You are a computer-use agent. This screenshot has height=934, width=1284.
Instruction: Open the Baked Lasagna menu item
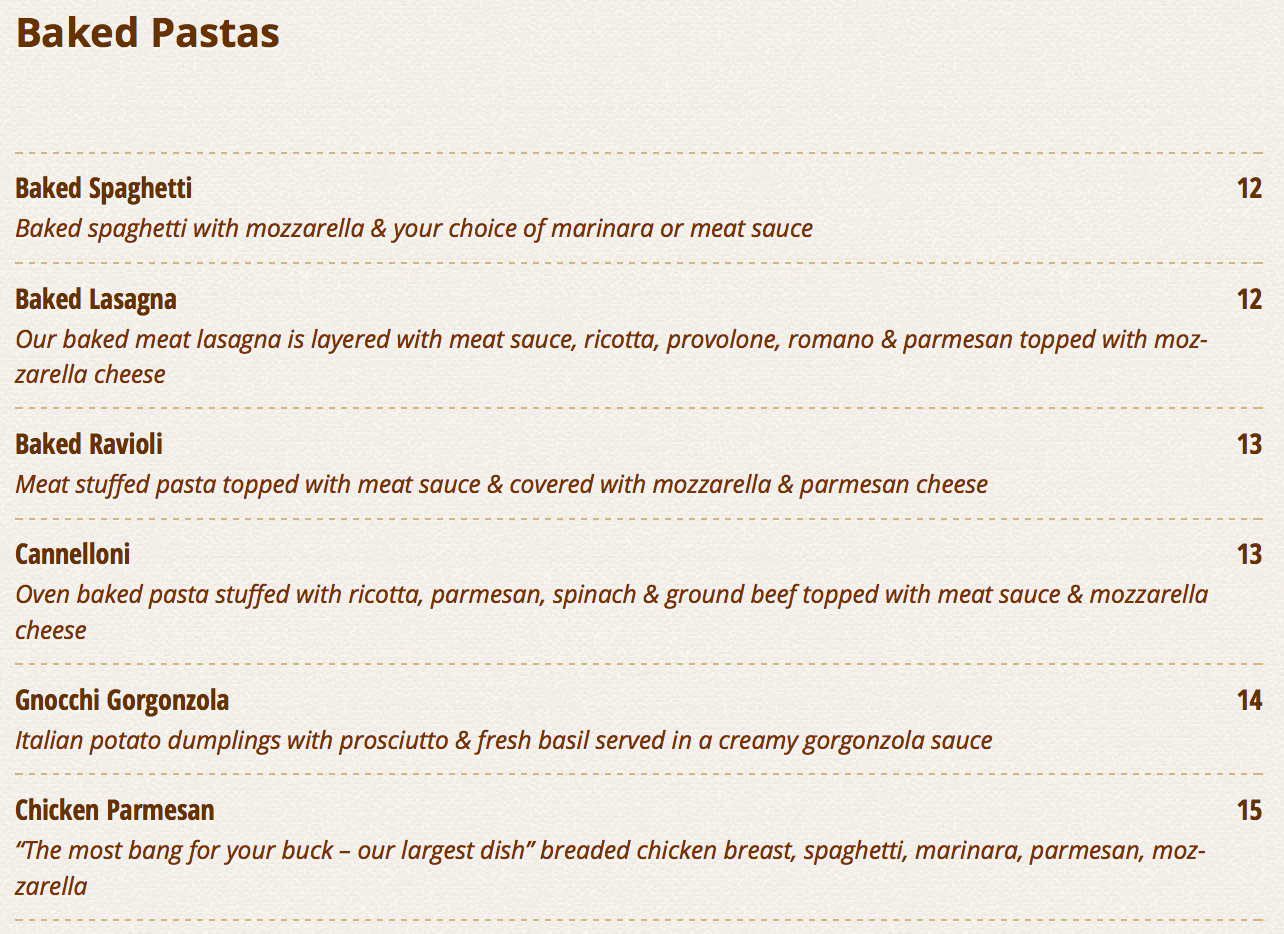coord(96,299)
